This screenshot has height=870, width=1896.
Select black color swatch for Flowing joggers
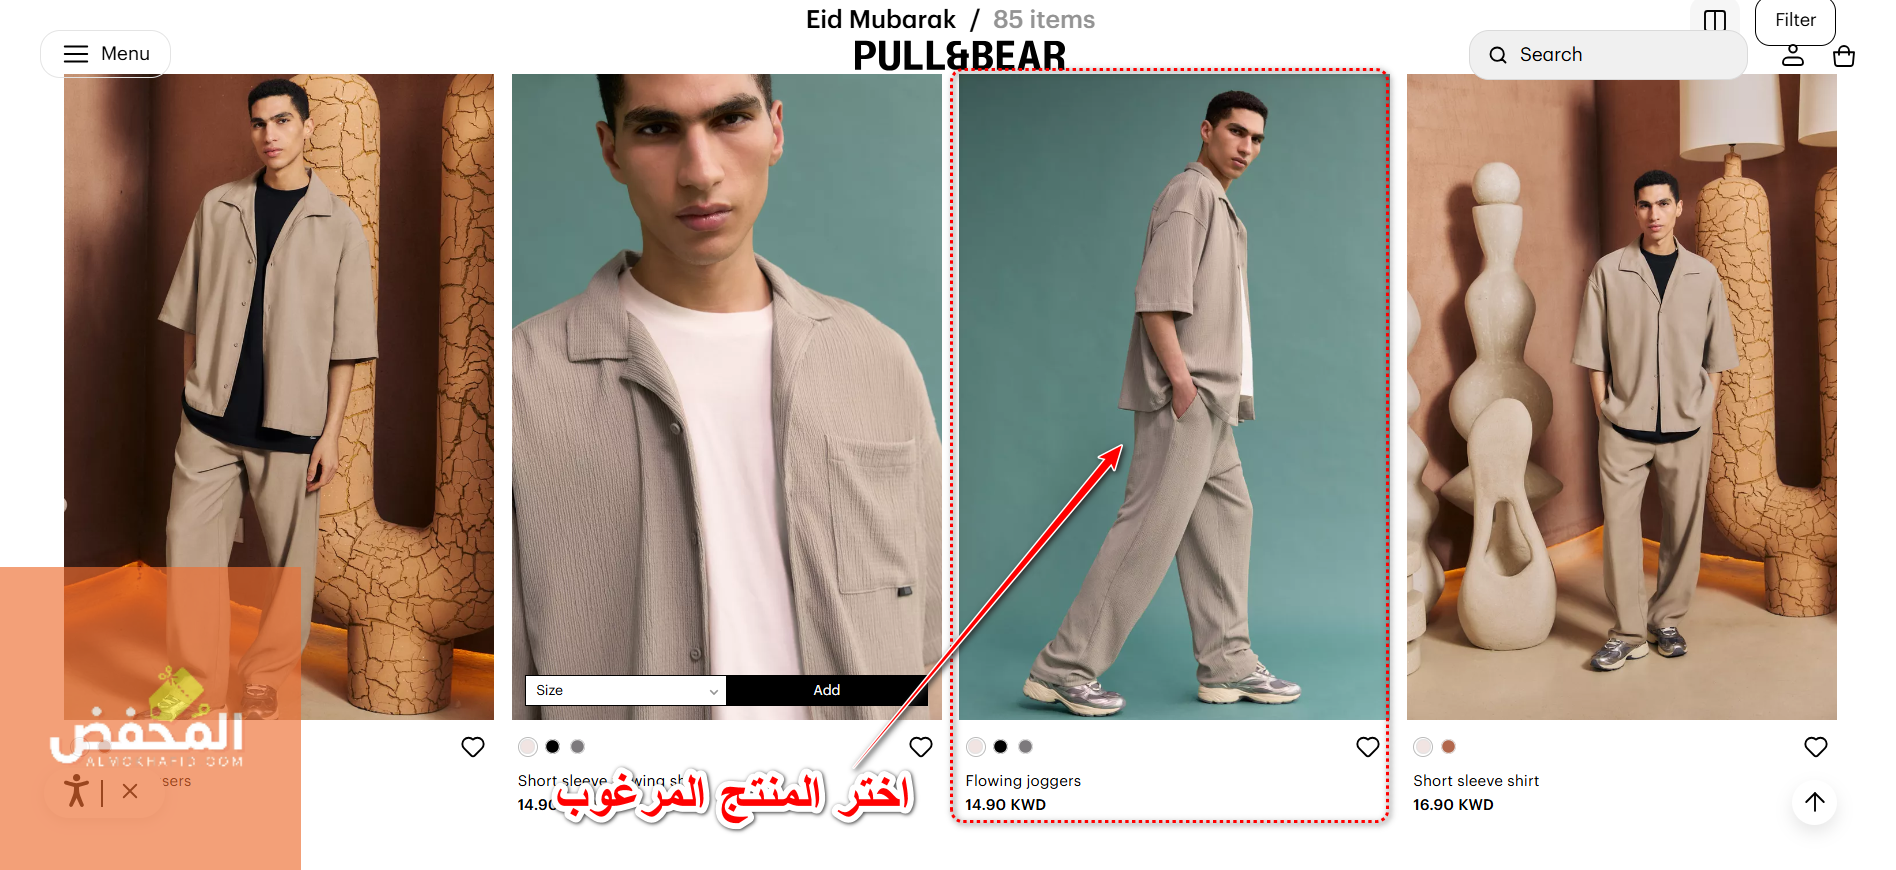coord(1000,746)
